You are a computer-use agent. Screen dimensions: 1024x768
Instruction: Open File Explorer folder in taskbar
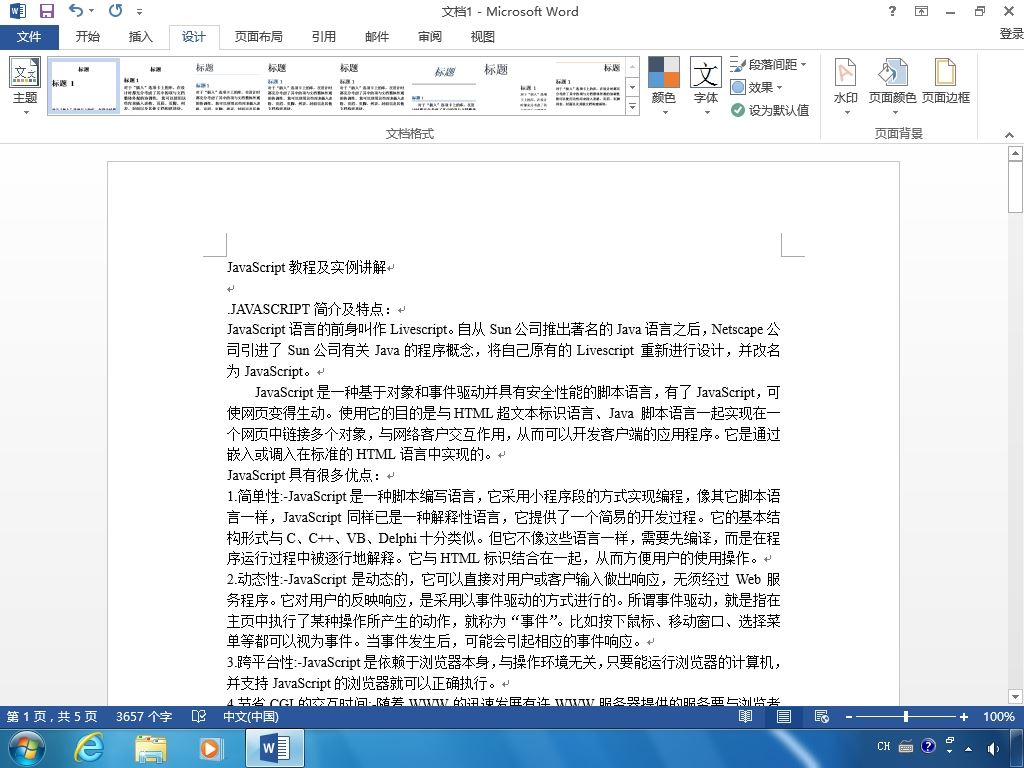150,748
